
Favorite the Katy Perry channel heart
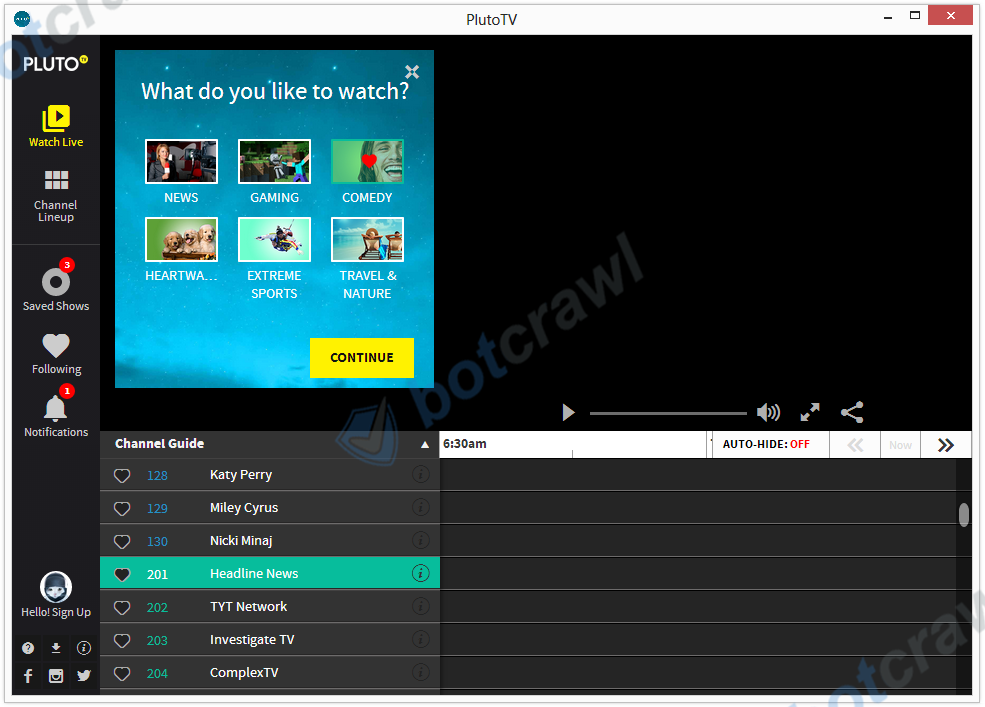(122, 476)
